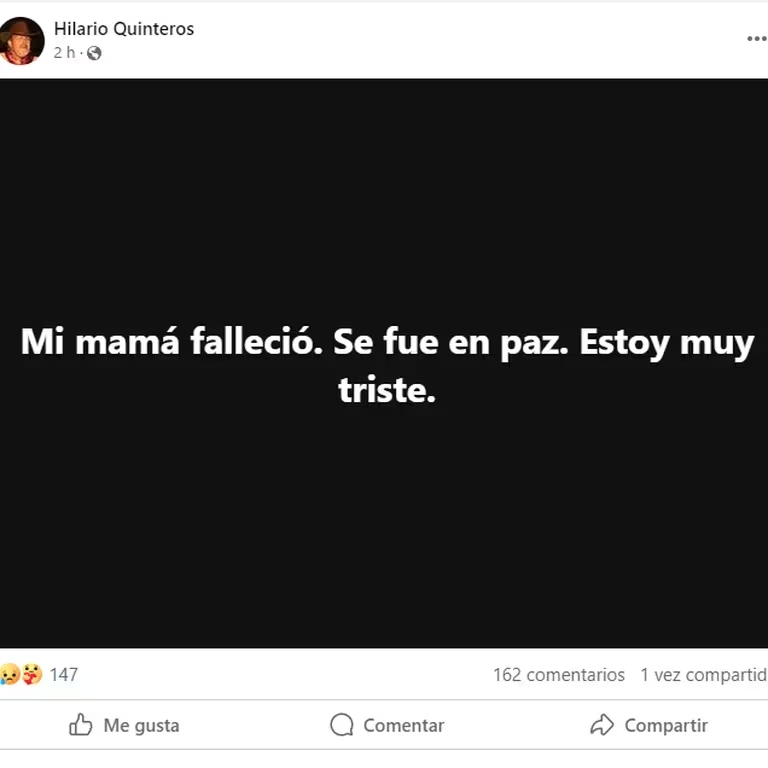Click the thumbs-up like icon

81,724
